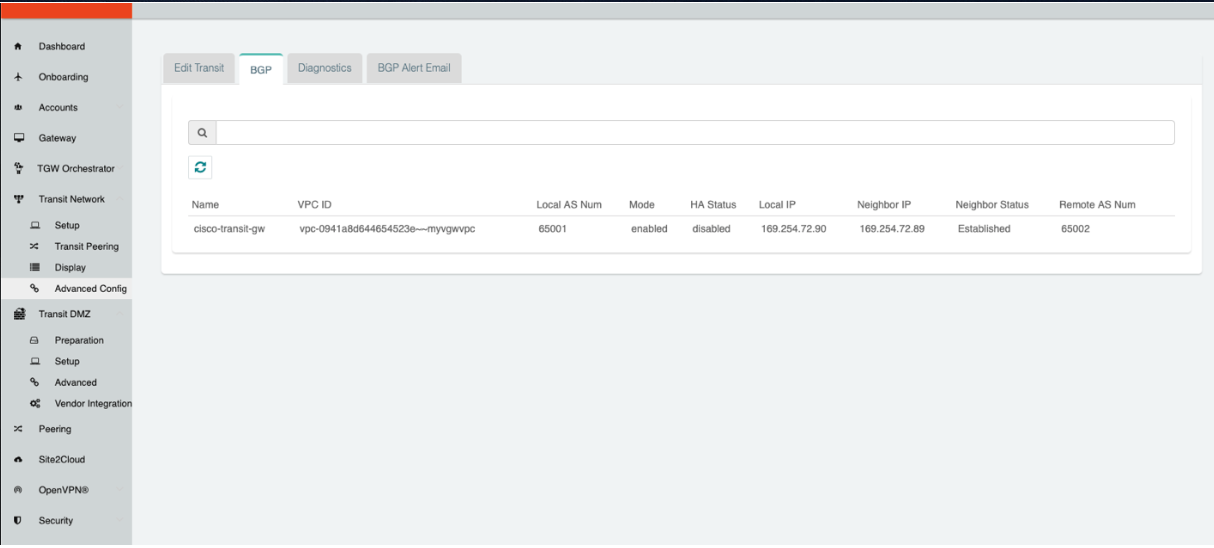Open Transit Peering in the sidebar
Image resolution: width=1214 pixels, height=548 pixels.
pyautogui.click(x=86, y=246)
